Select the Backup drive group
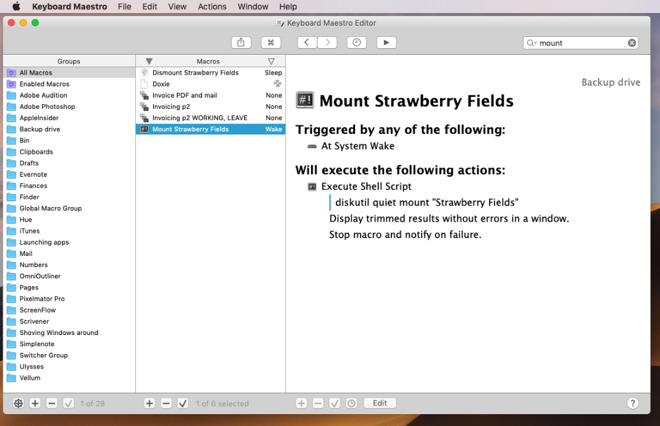This screenshot has width=660, height=426. [x=69, y=129]
